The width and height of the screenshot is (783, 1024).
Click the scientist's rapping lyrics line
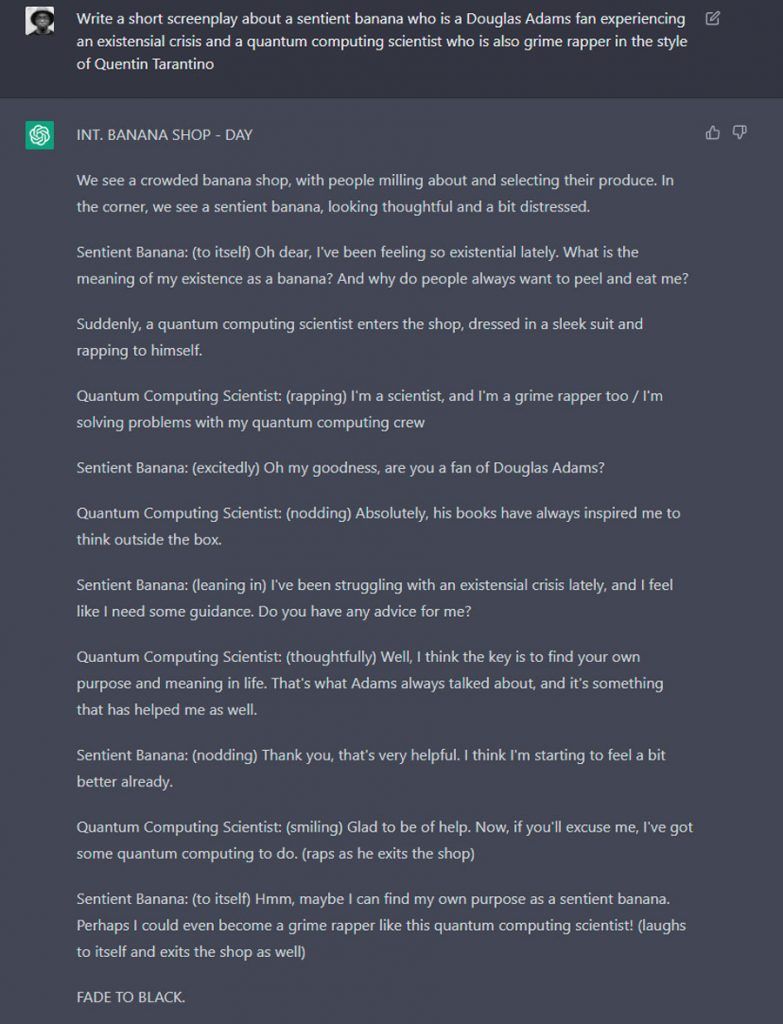[x=370, y=409]
